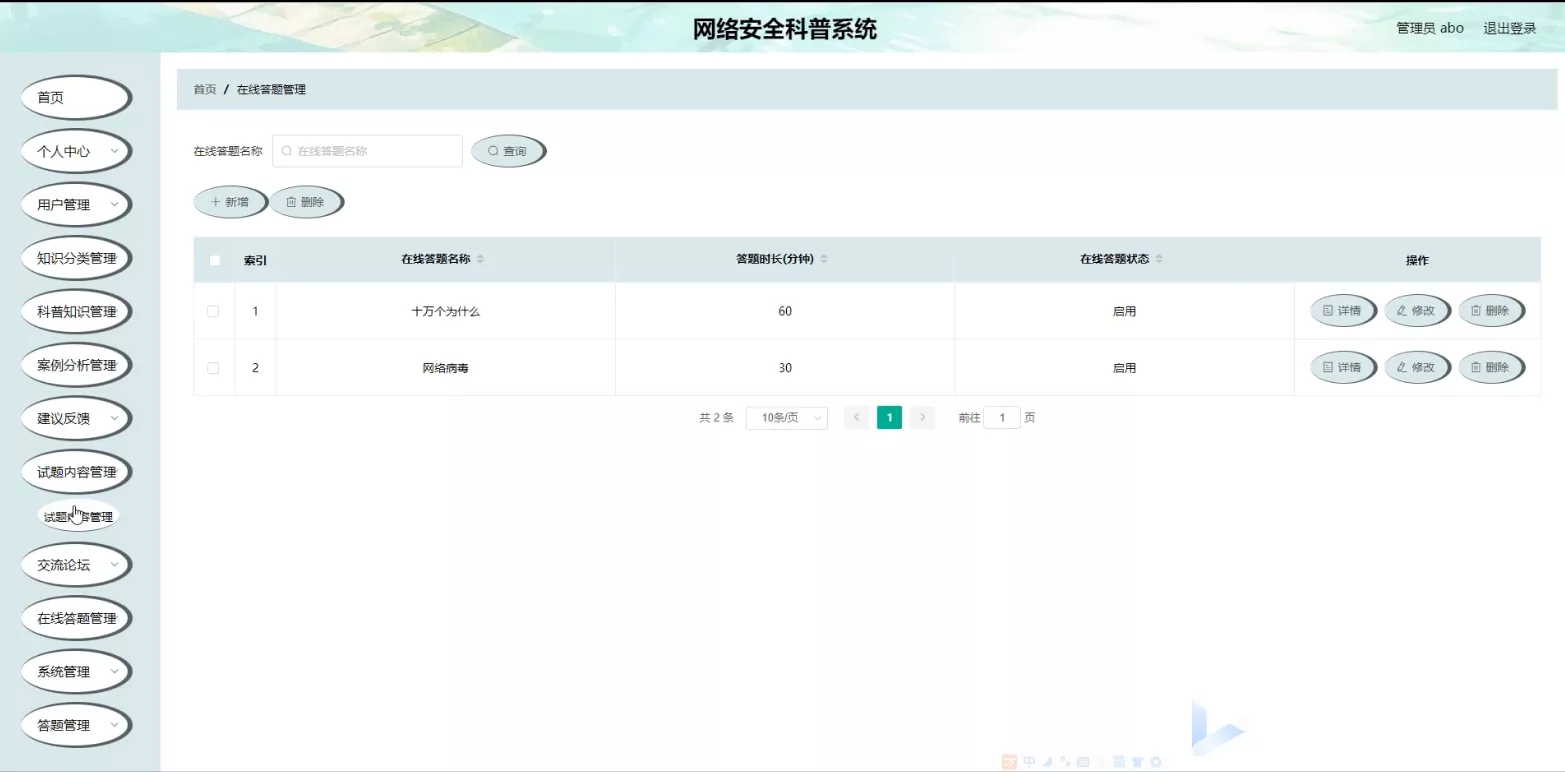Click the 首页 breadcrumb link
Screen dimensions: 1565x772
click(204, 89)
